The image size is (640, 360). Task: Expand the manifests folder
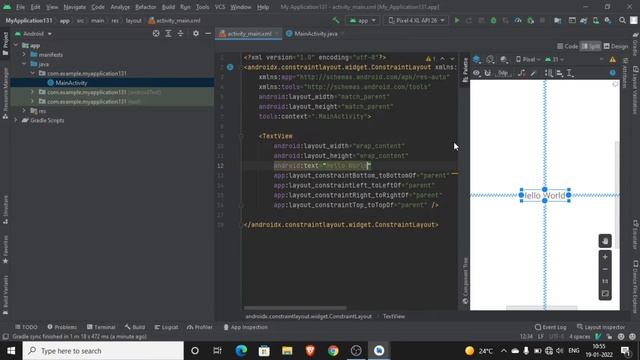click(x=24, y=54)
